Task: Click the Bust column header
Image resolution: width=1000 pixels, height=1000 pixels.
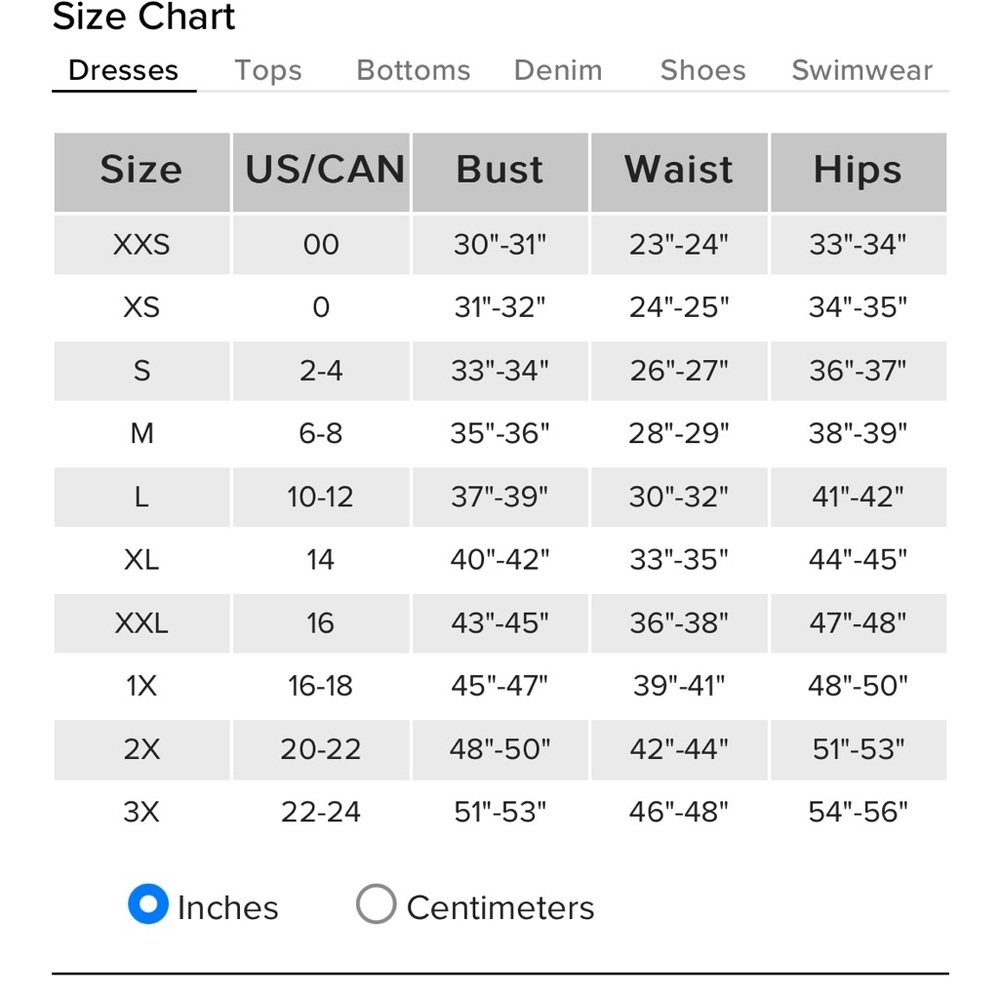Action: [500, 170]
